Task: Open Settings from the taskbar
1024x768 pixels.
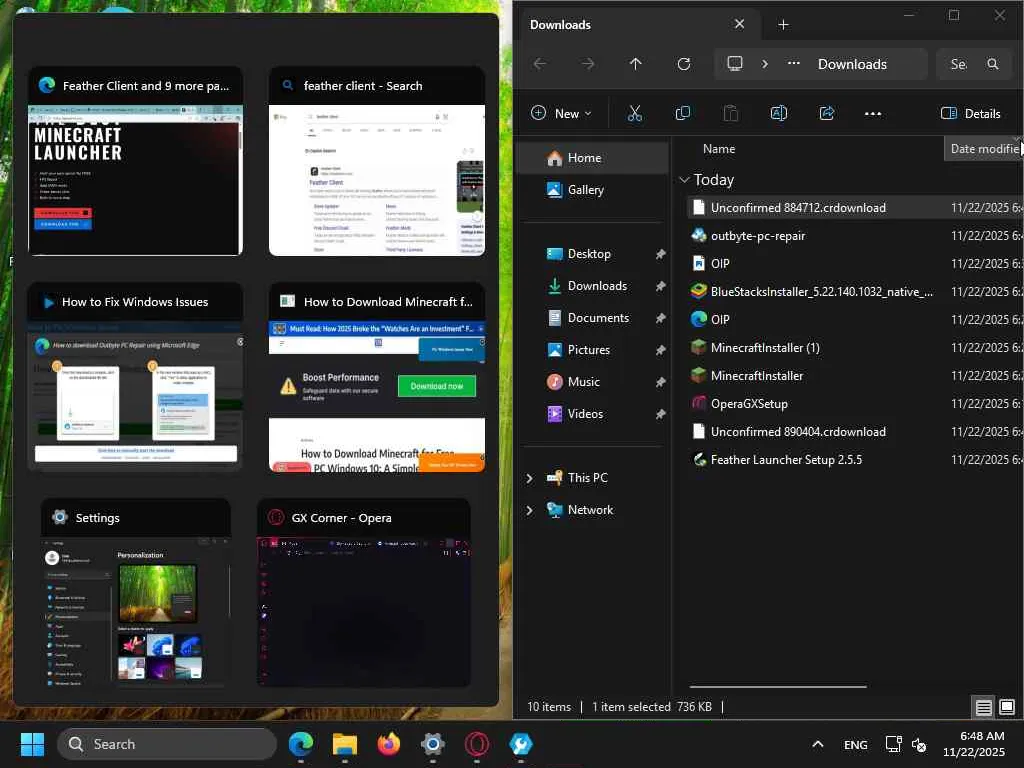Action: tap(432, 744)
